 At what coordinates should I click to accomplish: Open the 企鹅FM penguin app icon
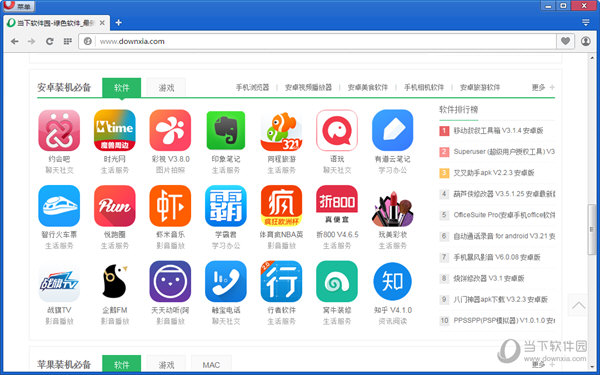[x=114, y=282]
